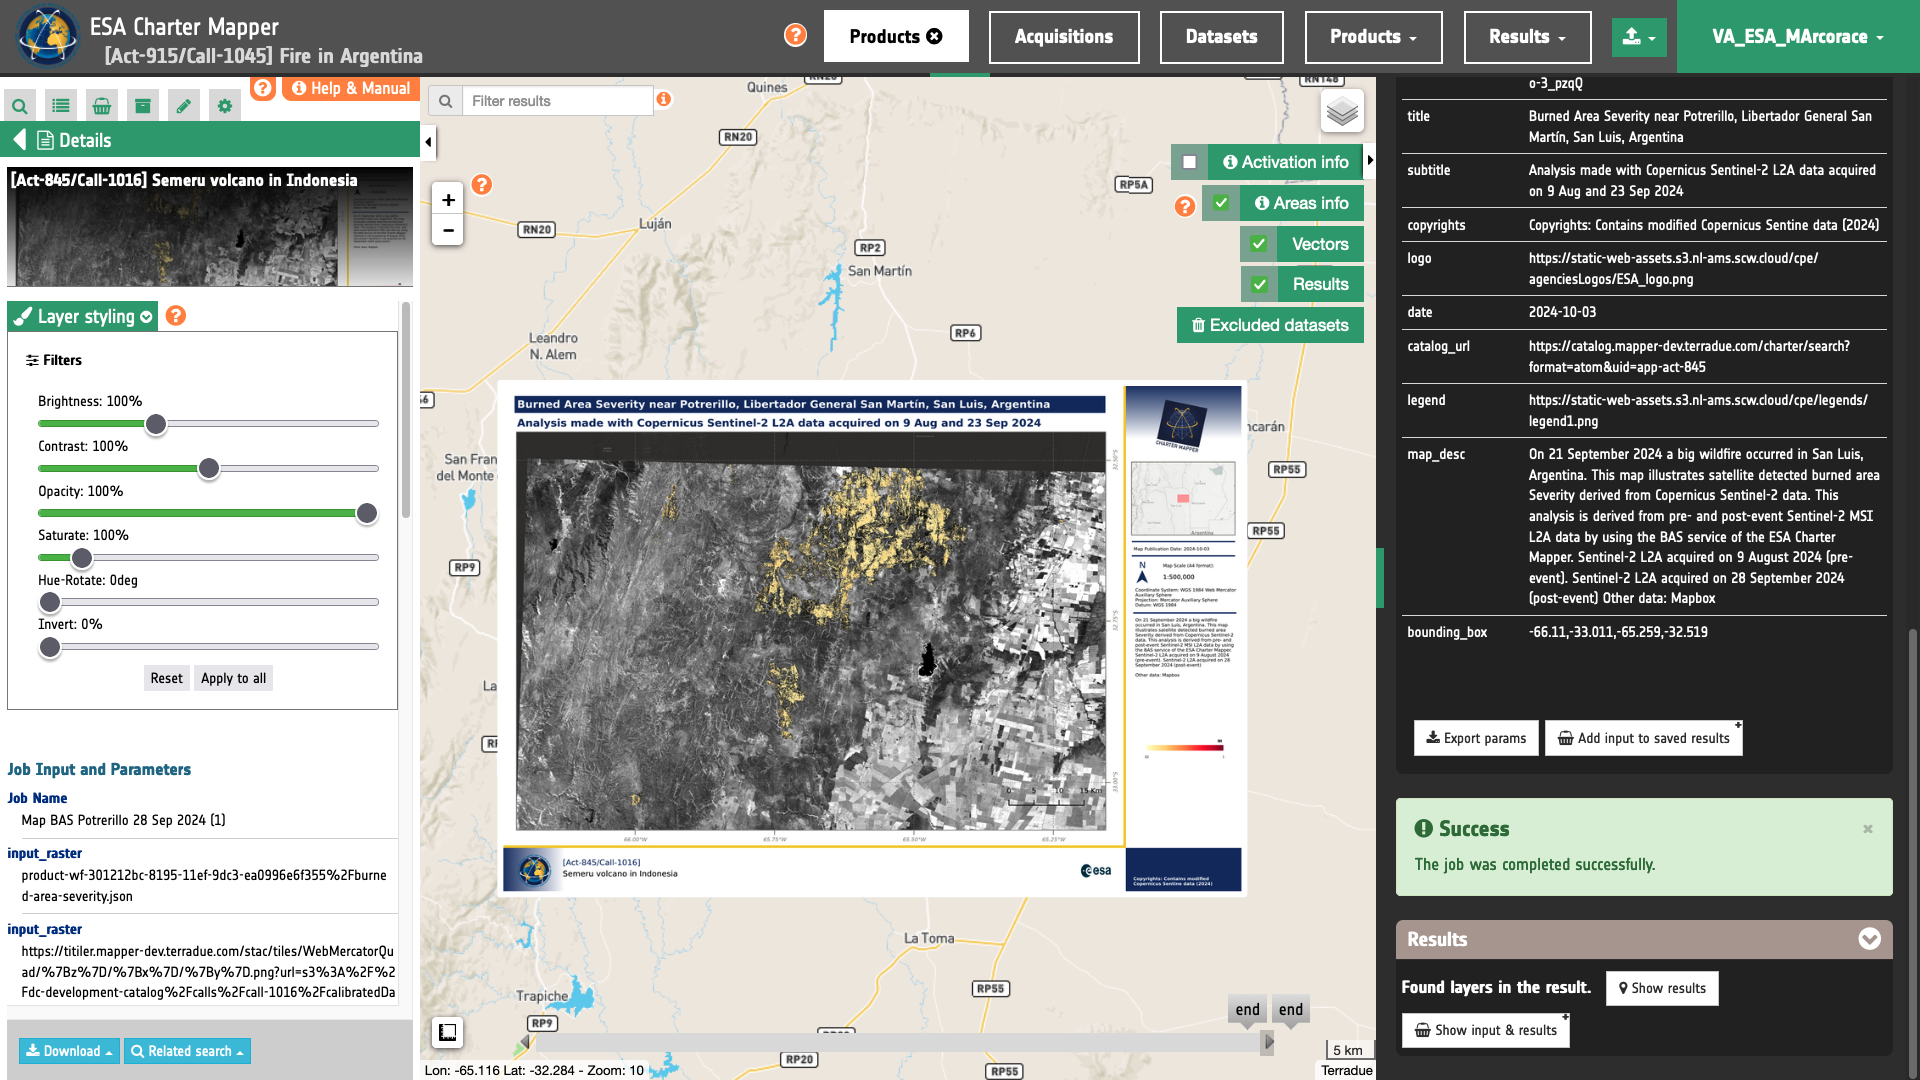Open the list view icon in left toolbar
Viewport: 1920px width, 1080px height.
(61, 105)
